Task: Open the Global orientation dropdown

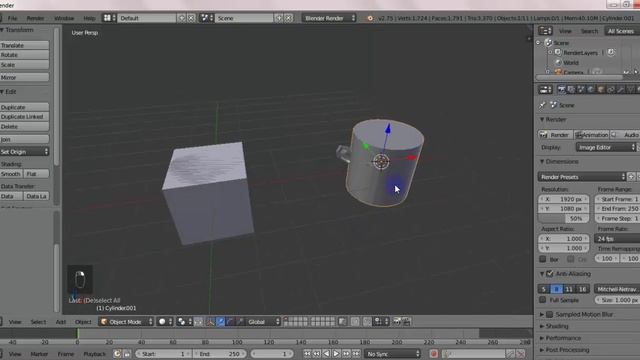Action: pos(263,322)
